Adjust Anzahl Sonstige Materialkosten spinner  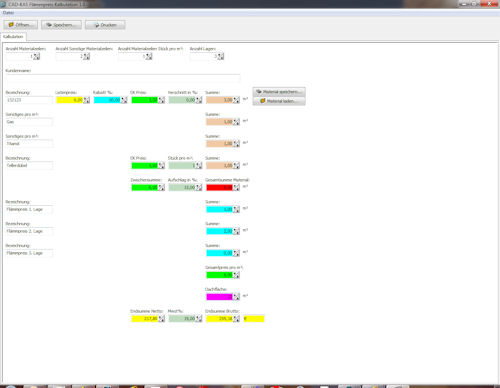(x=87, y=57)
